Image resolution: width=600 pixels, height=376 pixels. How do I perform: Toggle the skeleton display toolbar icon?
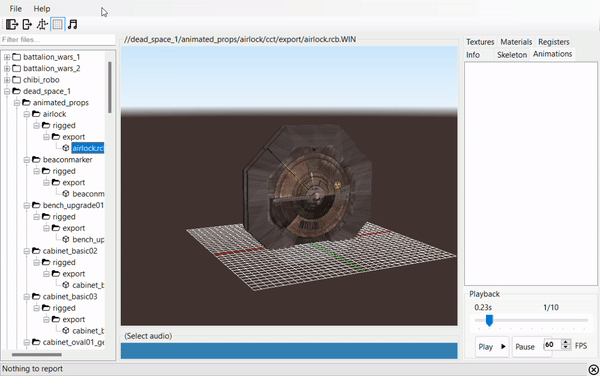[42, 24]
